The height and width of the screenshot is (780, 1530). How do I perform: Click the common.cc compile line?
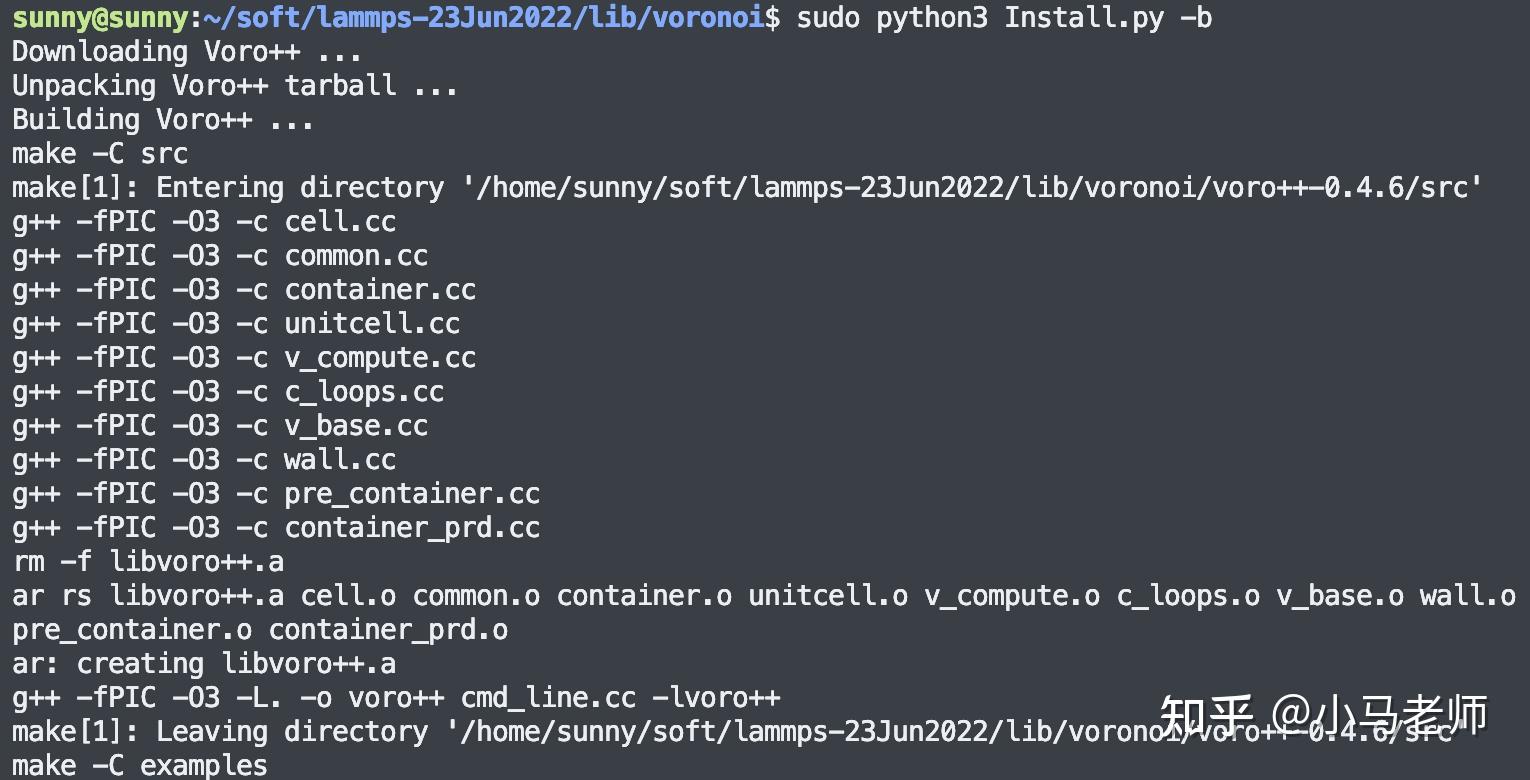pos(220,255)
